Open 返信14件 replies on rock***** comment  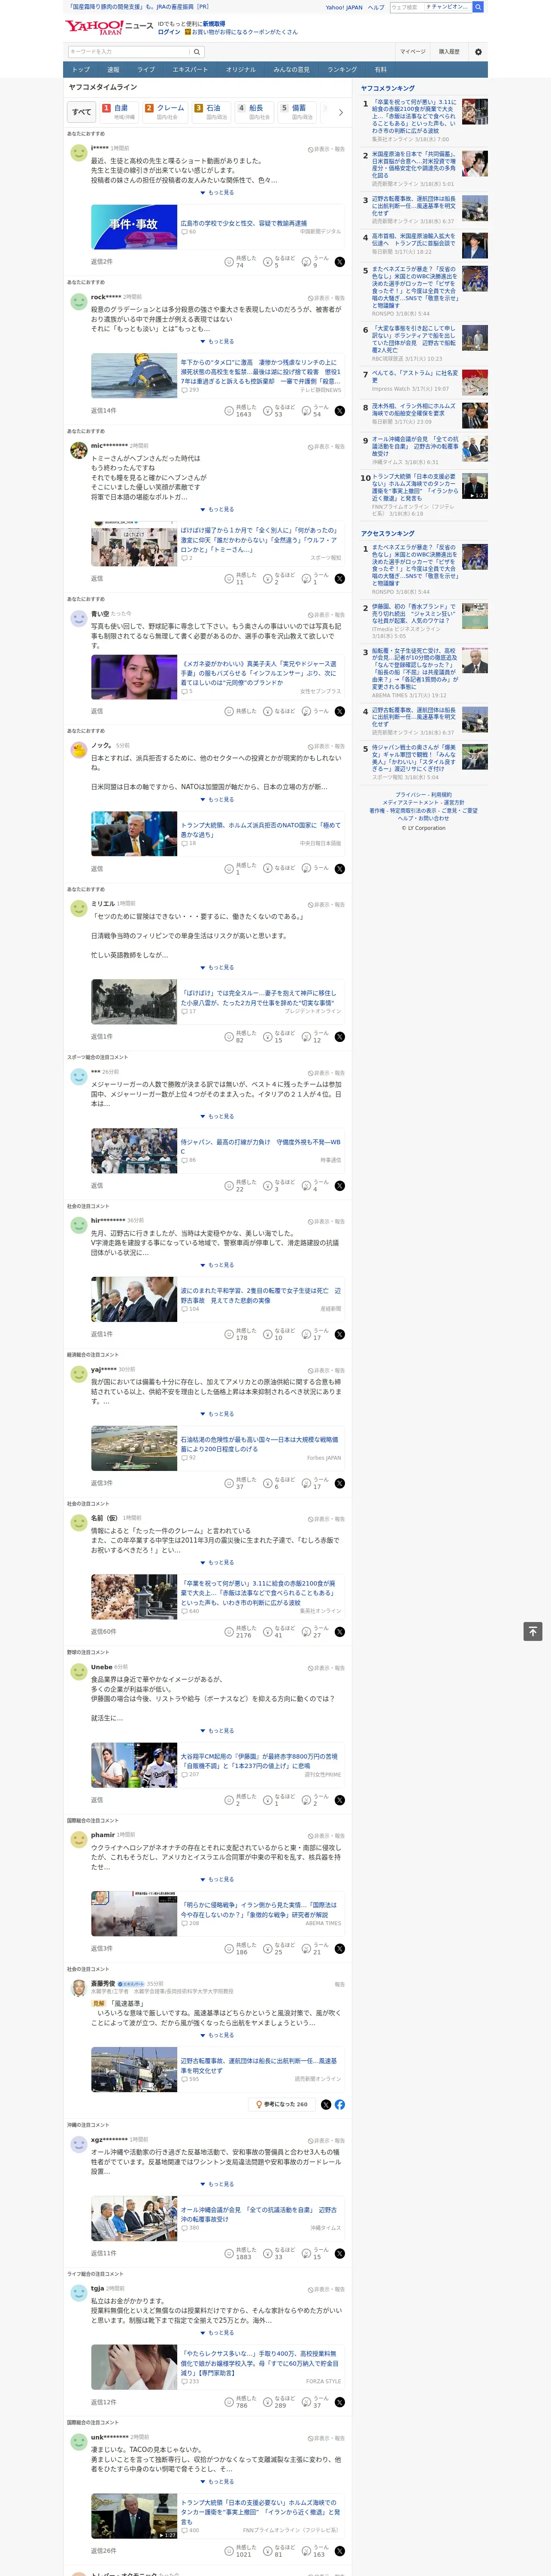tap(103, 411)
